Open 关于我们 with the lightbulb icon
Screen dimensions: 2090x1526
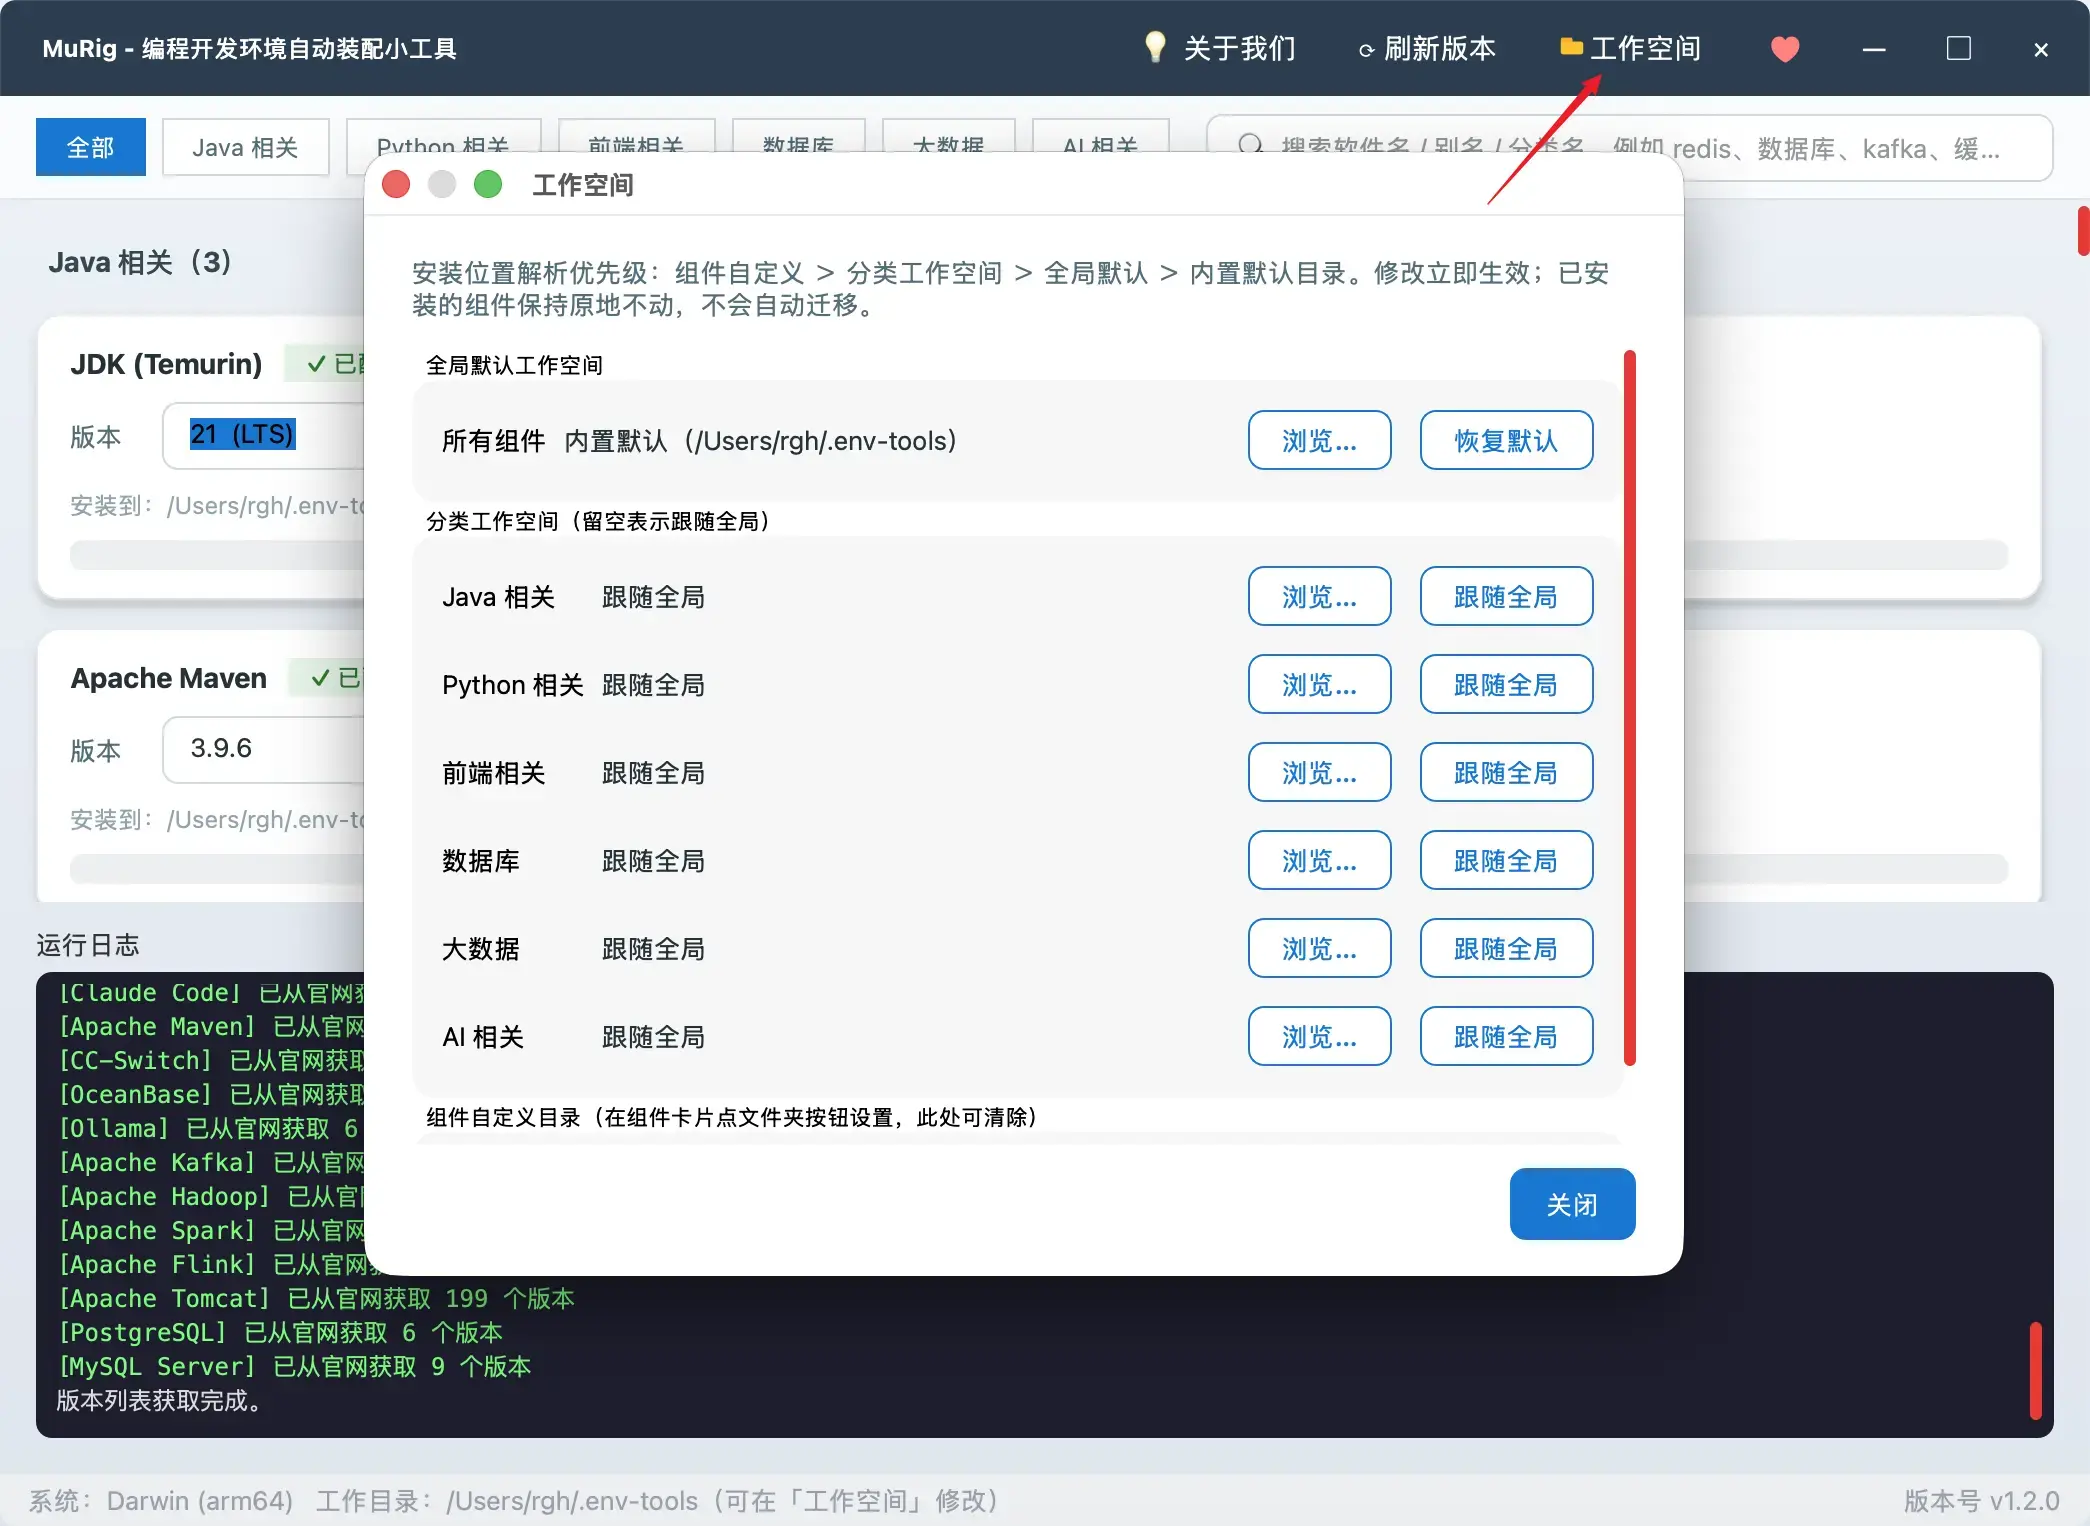pyautogui.click(x=1219, y=48)
